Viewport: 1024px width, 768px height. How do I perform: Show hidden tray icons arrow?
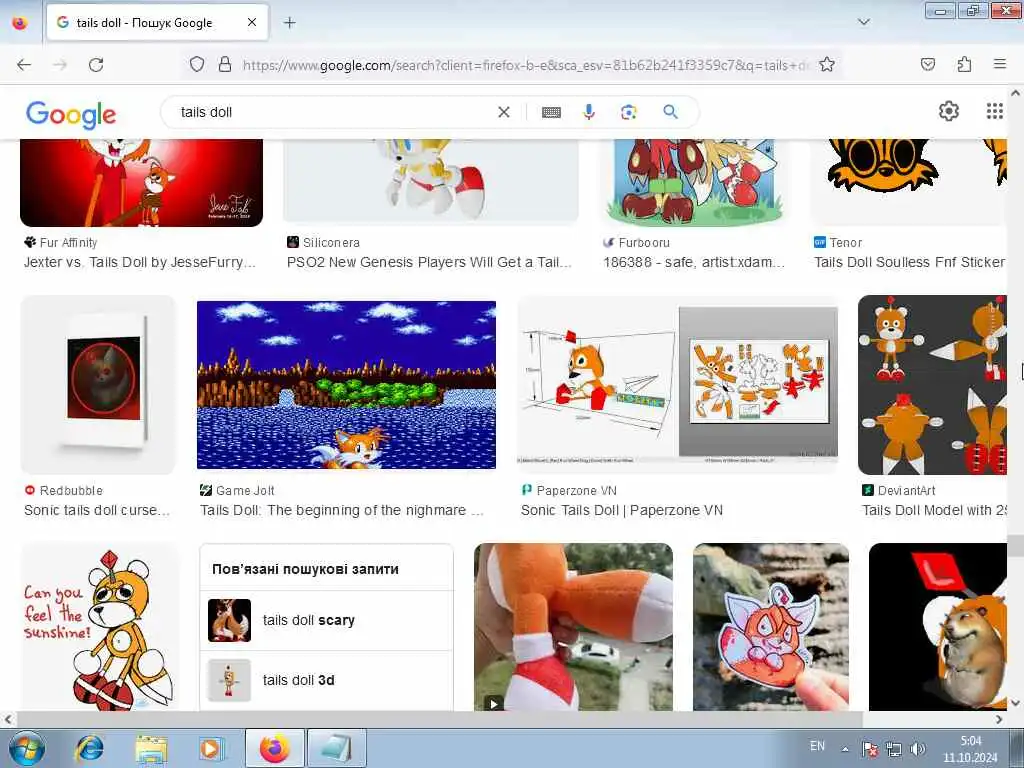point(845,748)
